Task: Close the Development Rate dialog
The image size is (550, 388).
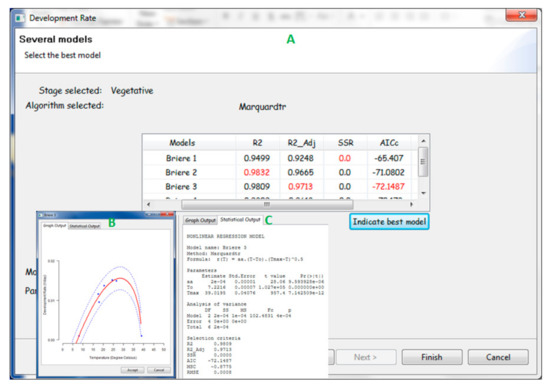Action: point(521,15)
